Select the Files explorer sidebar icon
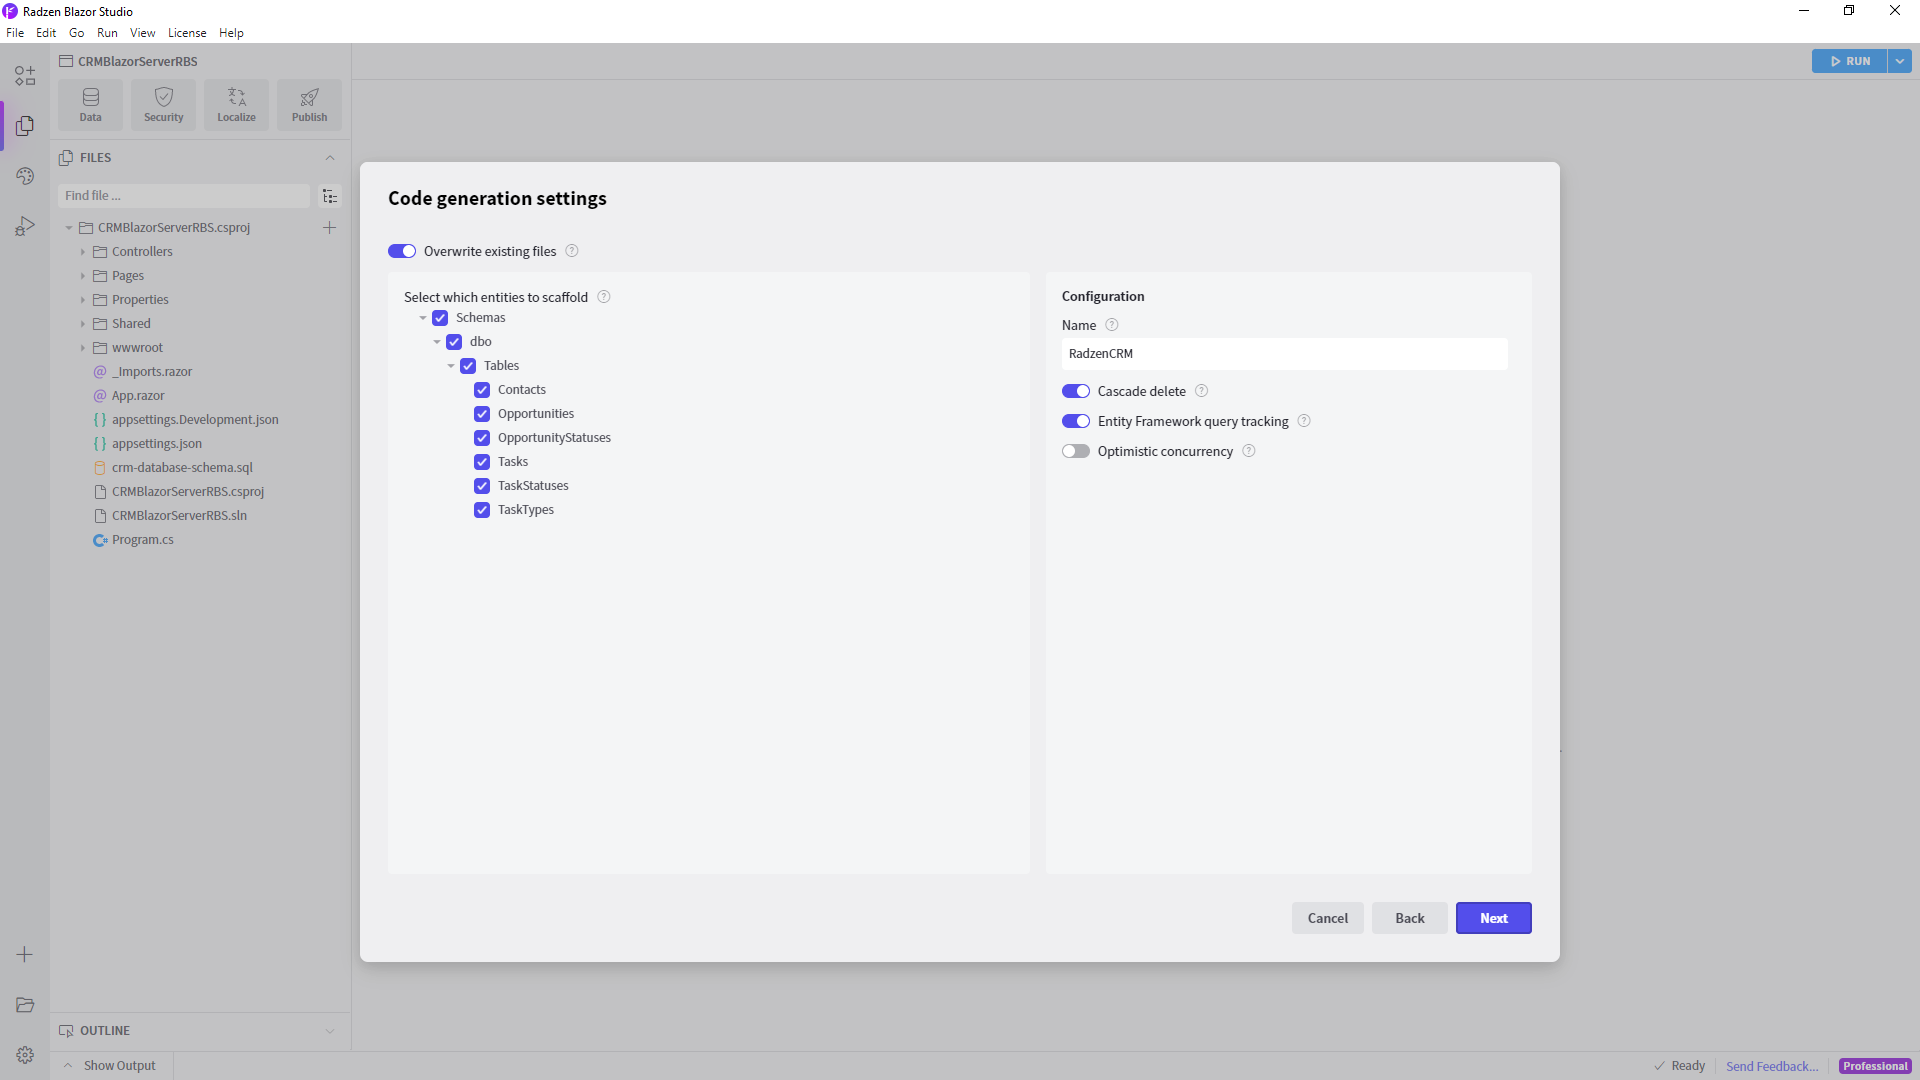 (x=25, y=126)
